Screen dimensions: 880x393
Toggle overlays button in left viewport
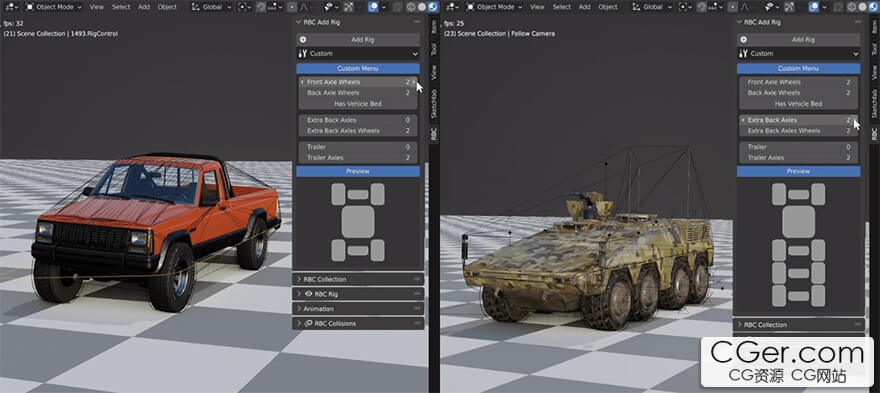point(373,7)
